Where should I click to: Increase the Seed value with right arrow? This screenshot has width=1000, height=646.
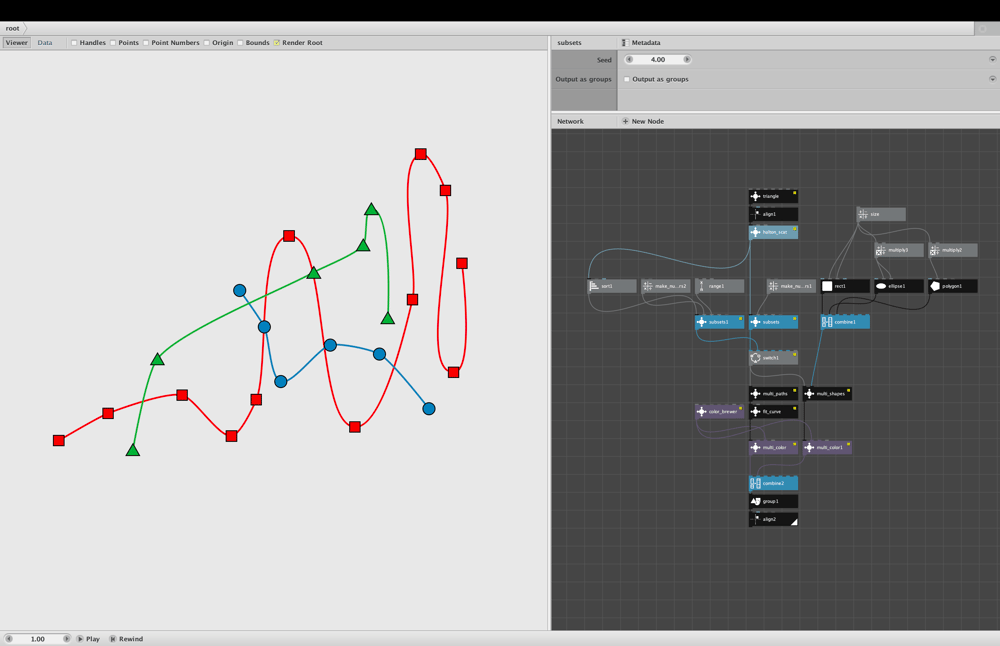tap(687, 59)
